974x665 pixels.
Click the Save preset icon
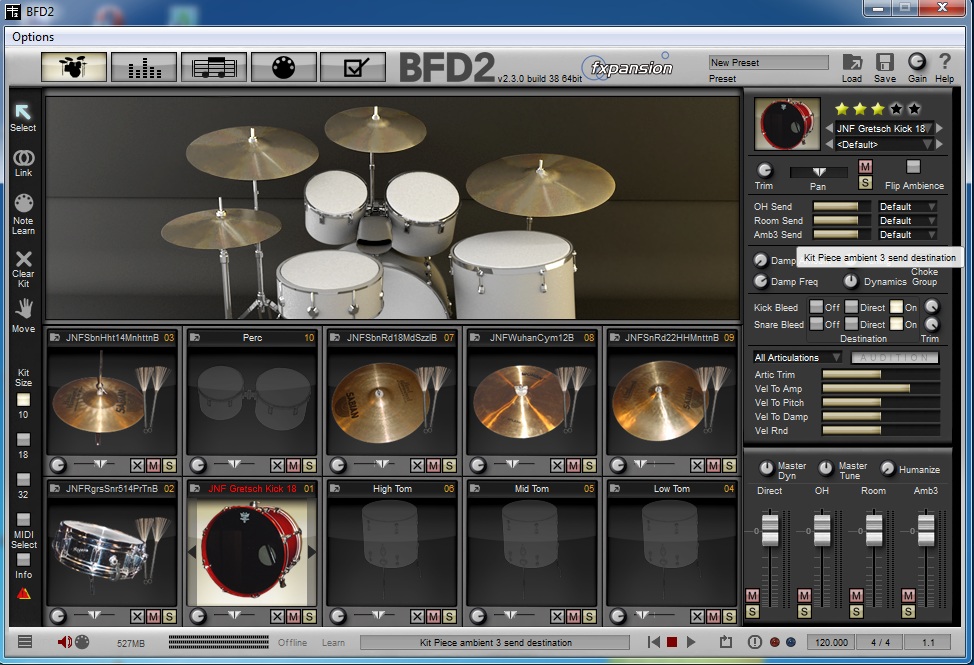885,62
